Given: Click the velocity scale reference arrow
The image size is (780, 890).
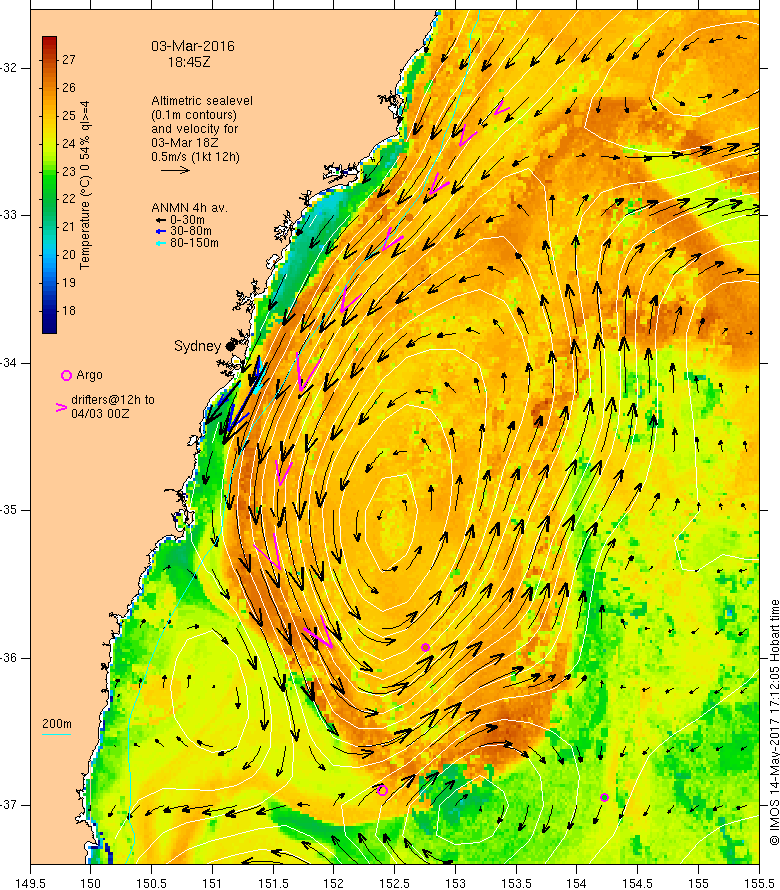Looking at the screenshot, I should [x=175, y=170].
